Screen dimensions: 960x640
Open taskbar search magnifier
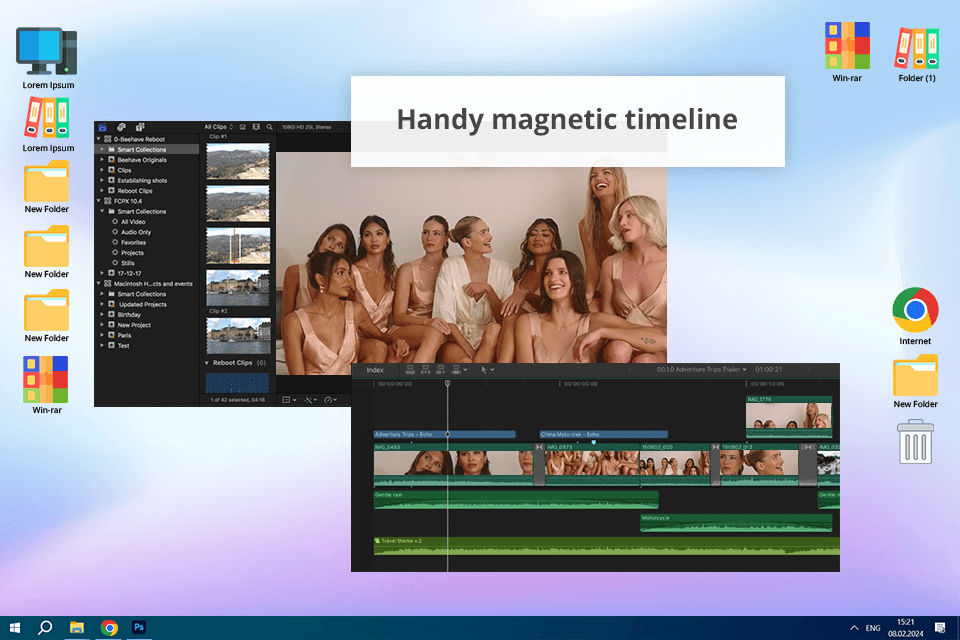tap(45, 628)
